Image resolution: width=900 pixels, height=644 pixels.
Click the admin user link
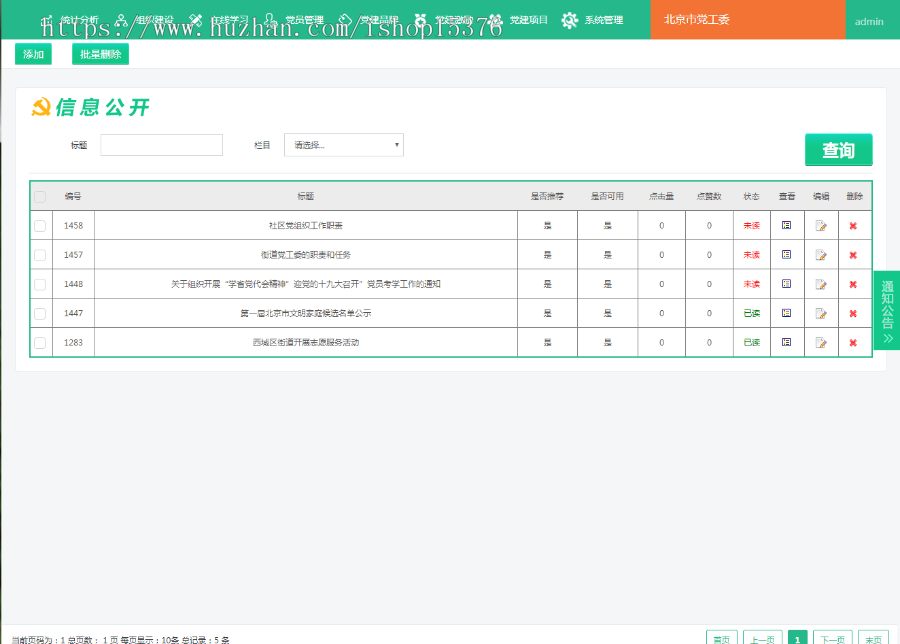click(869, 22)
